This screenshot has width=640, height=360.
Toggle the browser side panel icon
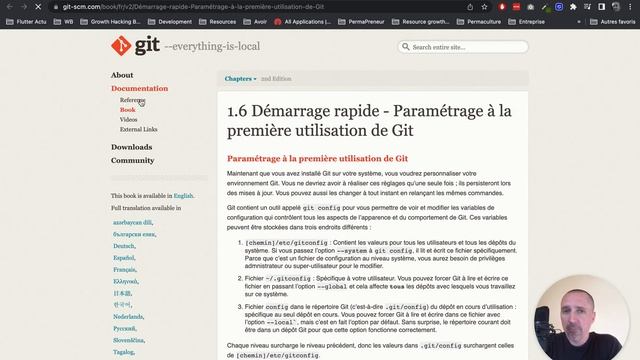point(602,7)
